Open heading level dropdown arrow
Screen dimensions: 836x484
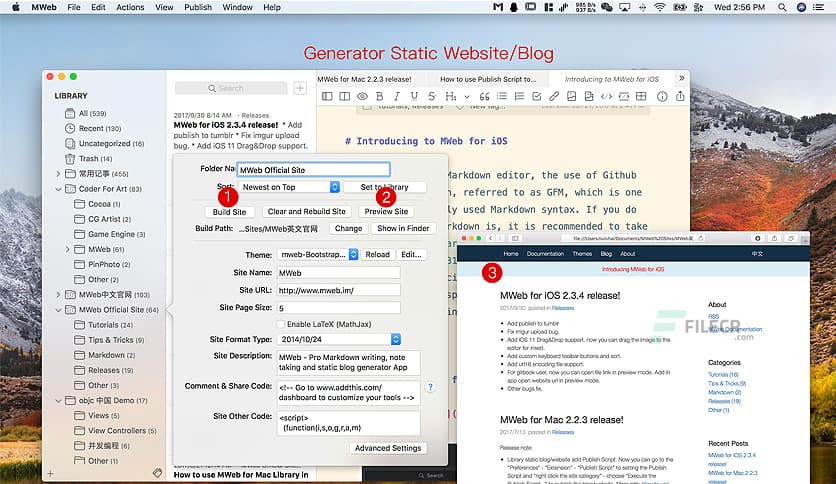click(x=467, y=97)
